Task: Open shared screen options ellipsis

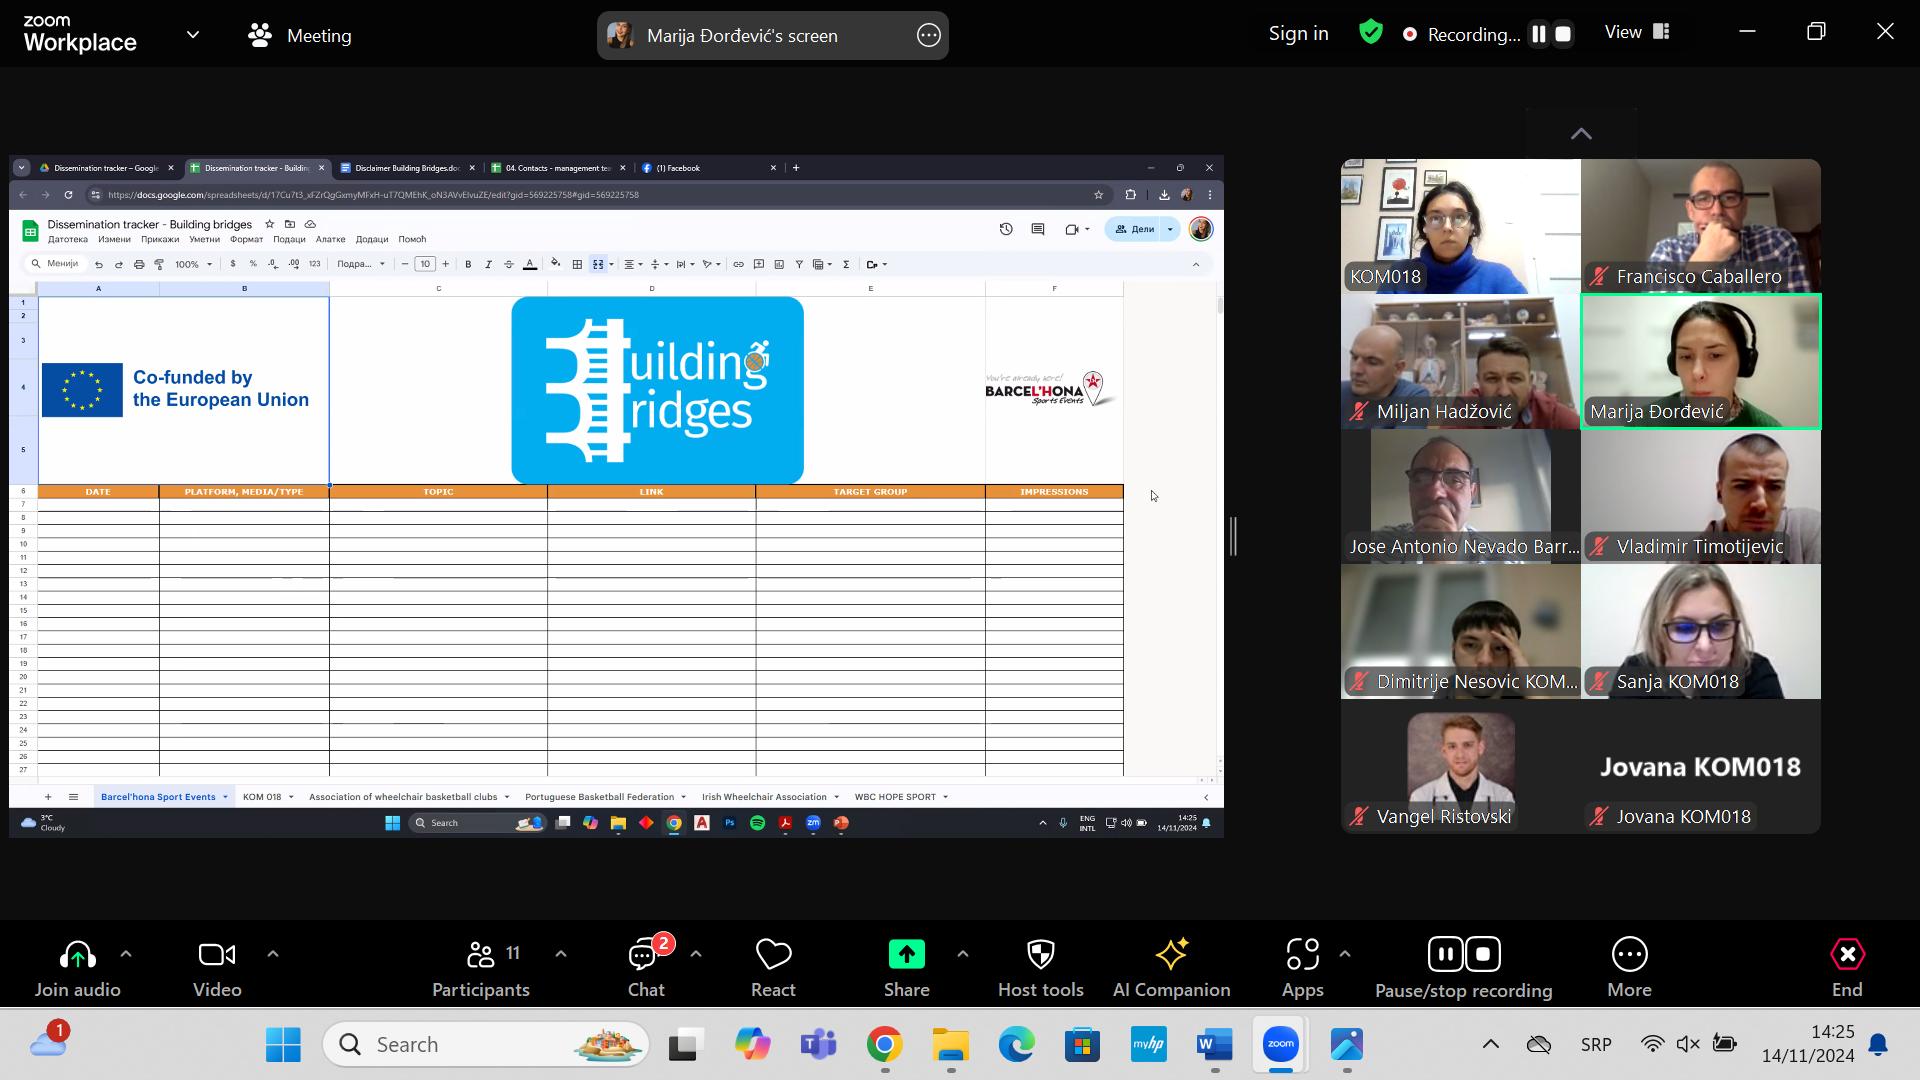Action: point(928,36)
